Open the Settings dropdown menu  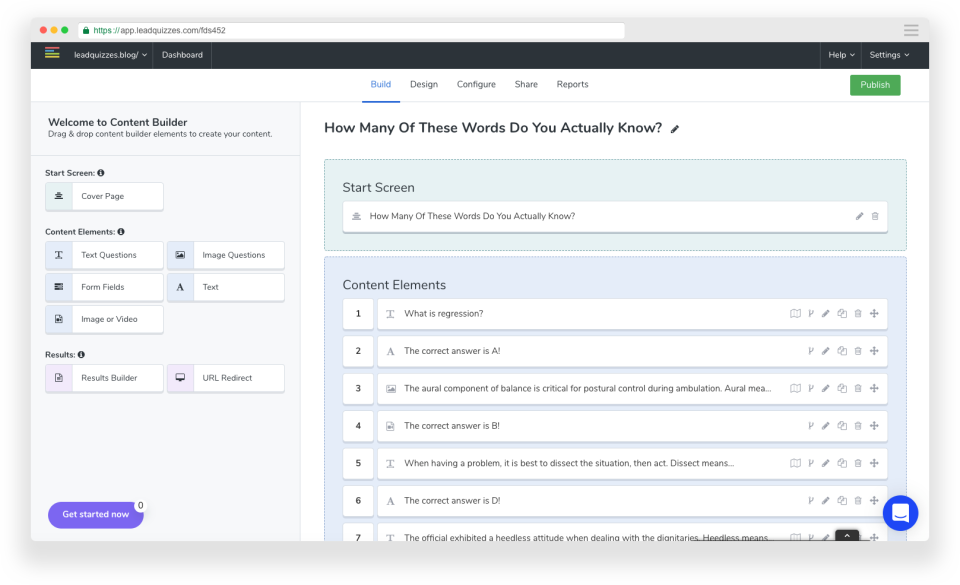tap(889, 55)
